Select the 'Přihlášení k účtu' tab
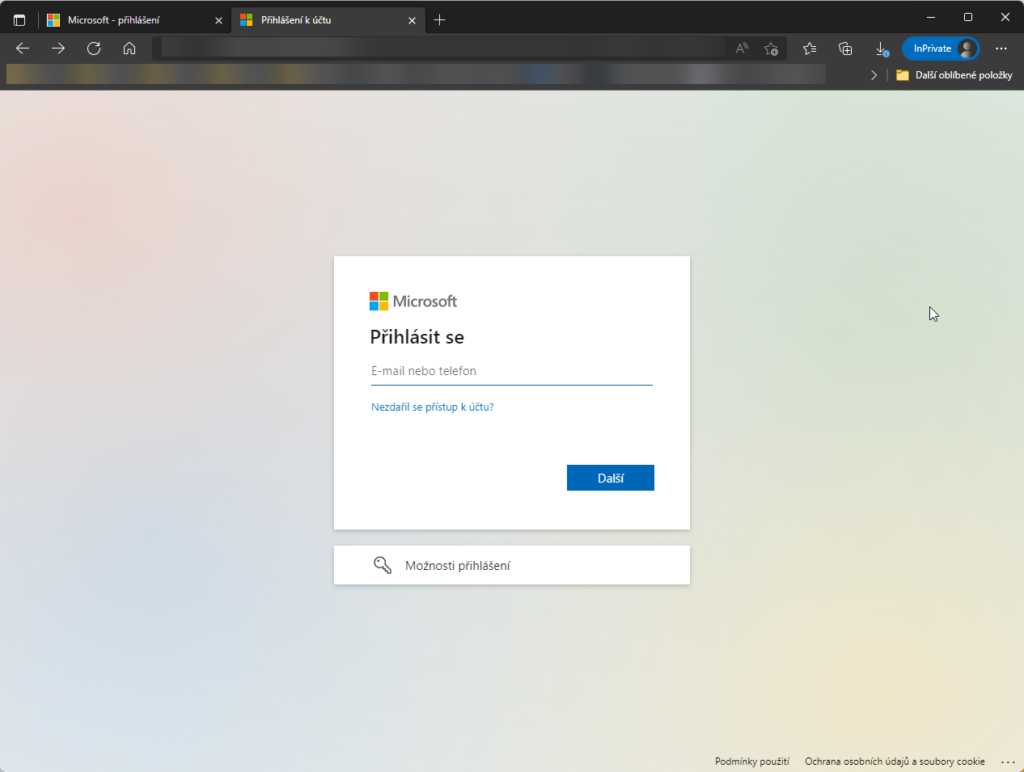The width and height of the screenshot is (1024, 772). (x=328, y=20)
